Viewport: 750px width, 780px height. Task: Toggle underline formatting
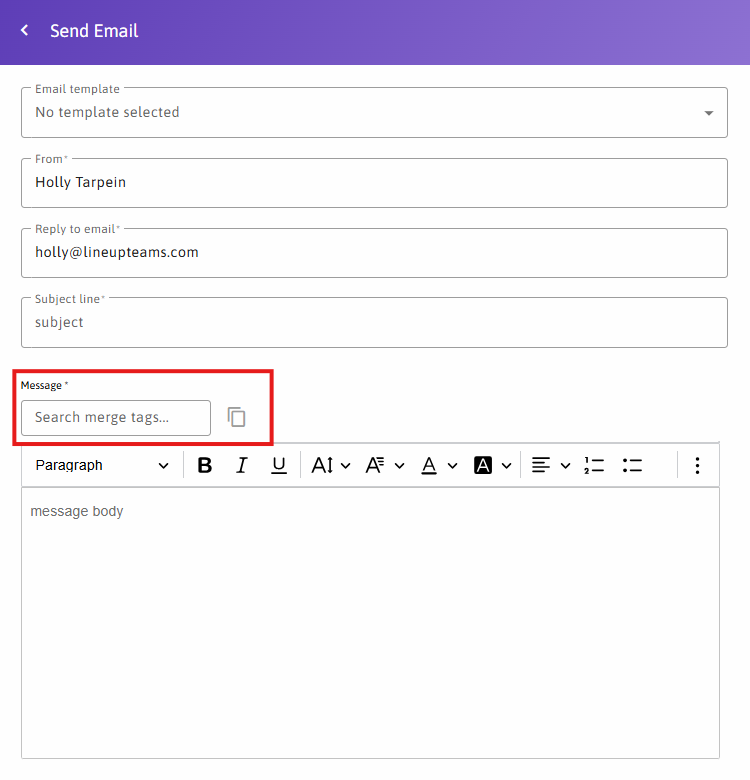(279, 466)
